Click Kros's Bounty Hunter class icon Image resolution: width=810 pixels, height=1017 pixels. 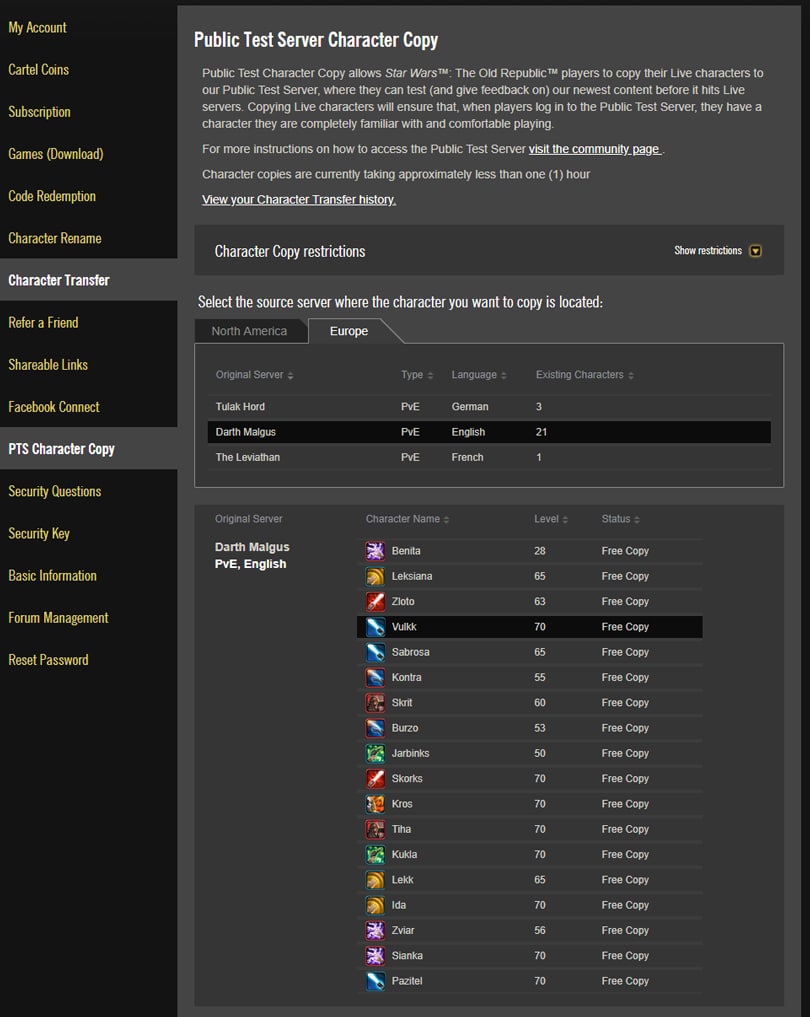375,803
